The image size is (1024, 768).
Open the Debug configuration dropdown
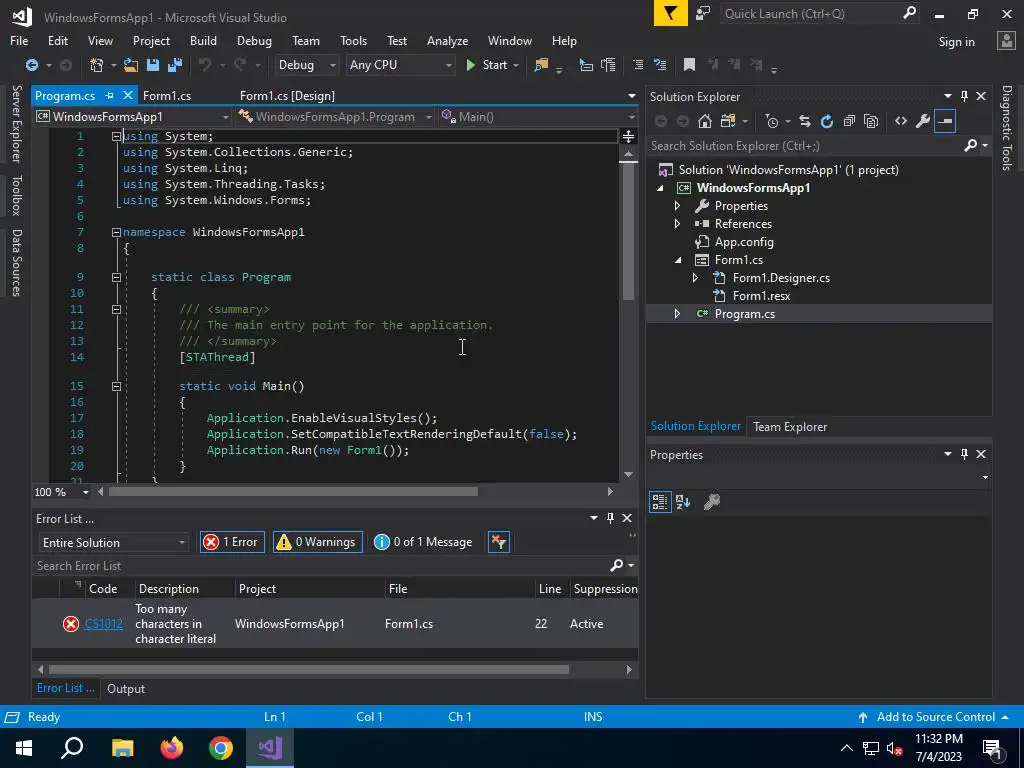pos(306,65)
